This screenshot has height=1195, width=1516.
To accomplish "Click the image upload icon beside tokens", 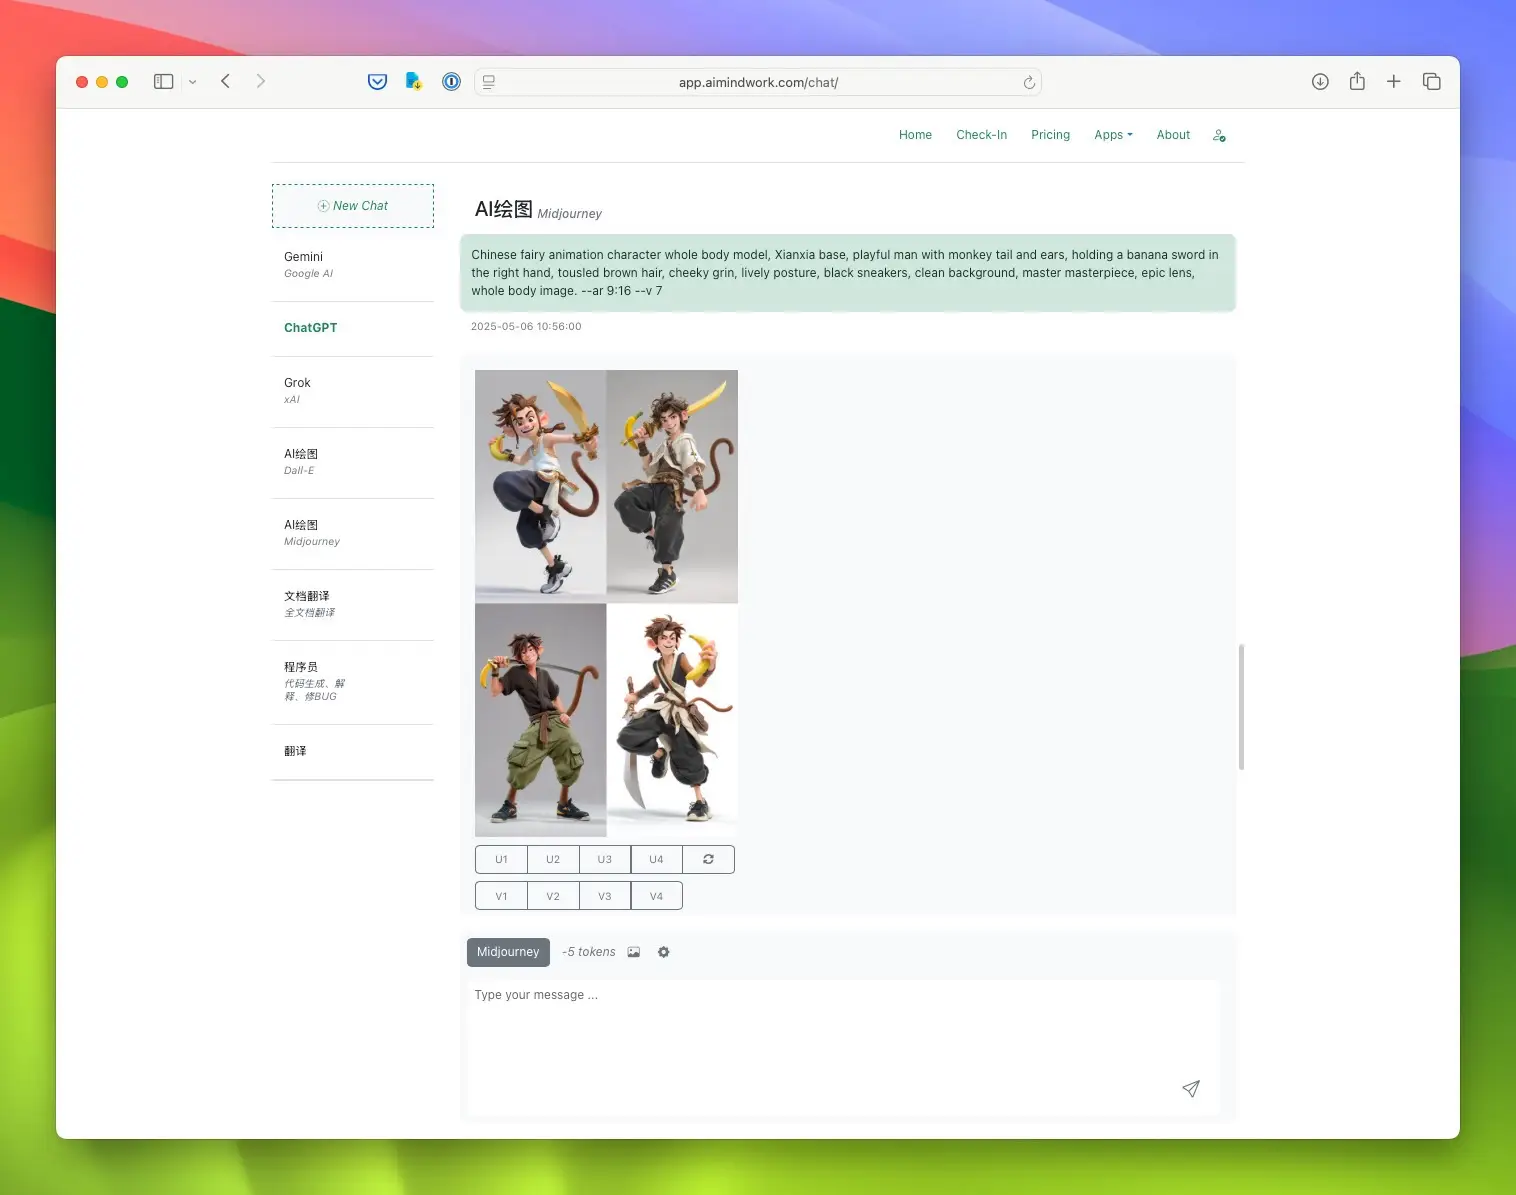I will (634, 952).
